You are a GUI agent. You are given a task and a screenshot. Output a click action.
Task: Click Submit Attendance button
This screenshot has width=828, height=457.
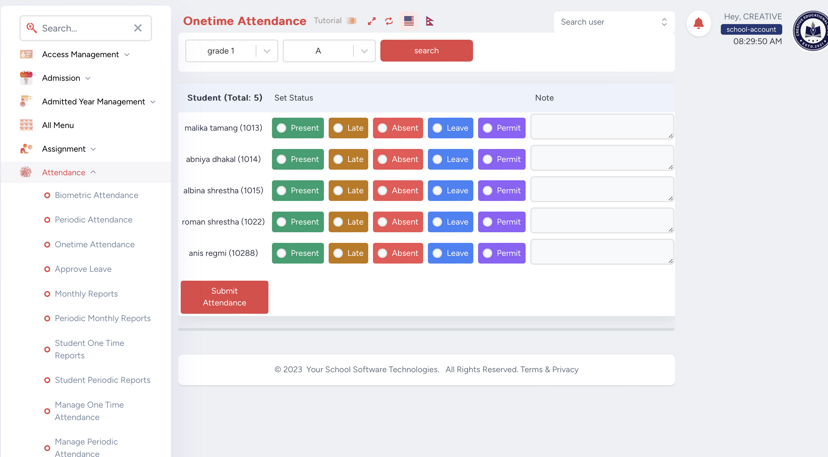[224, 297]
